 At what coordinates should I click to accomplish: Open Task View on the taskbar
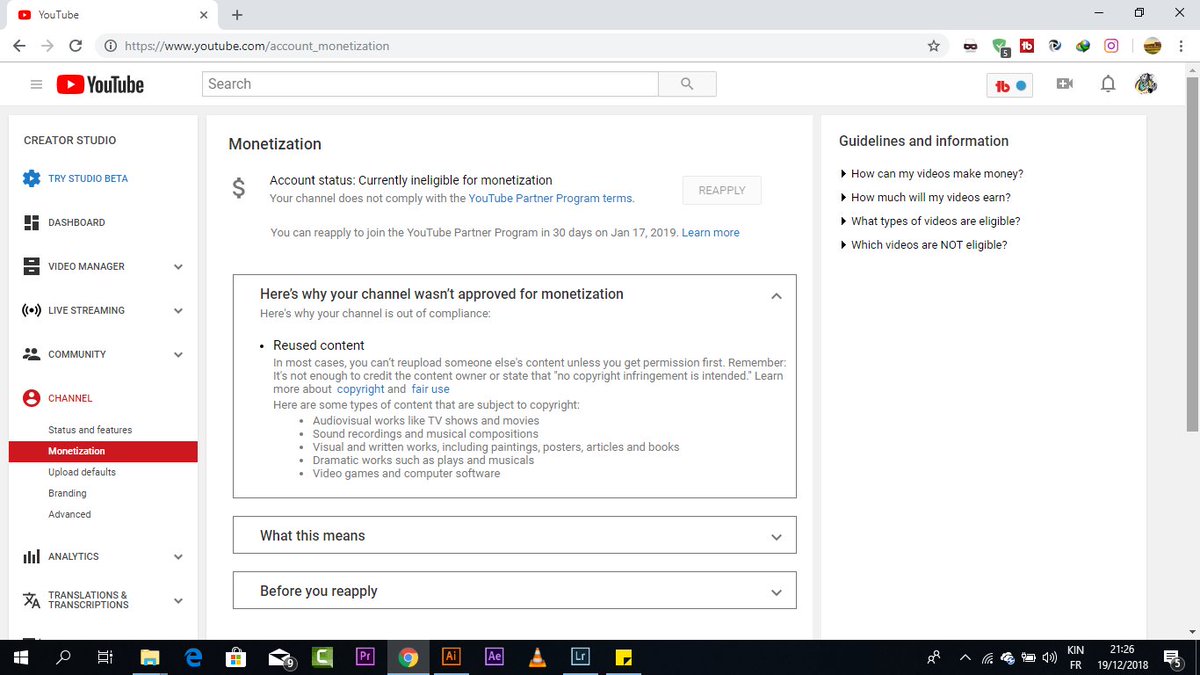105,657
